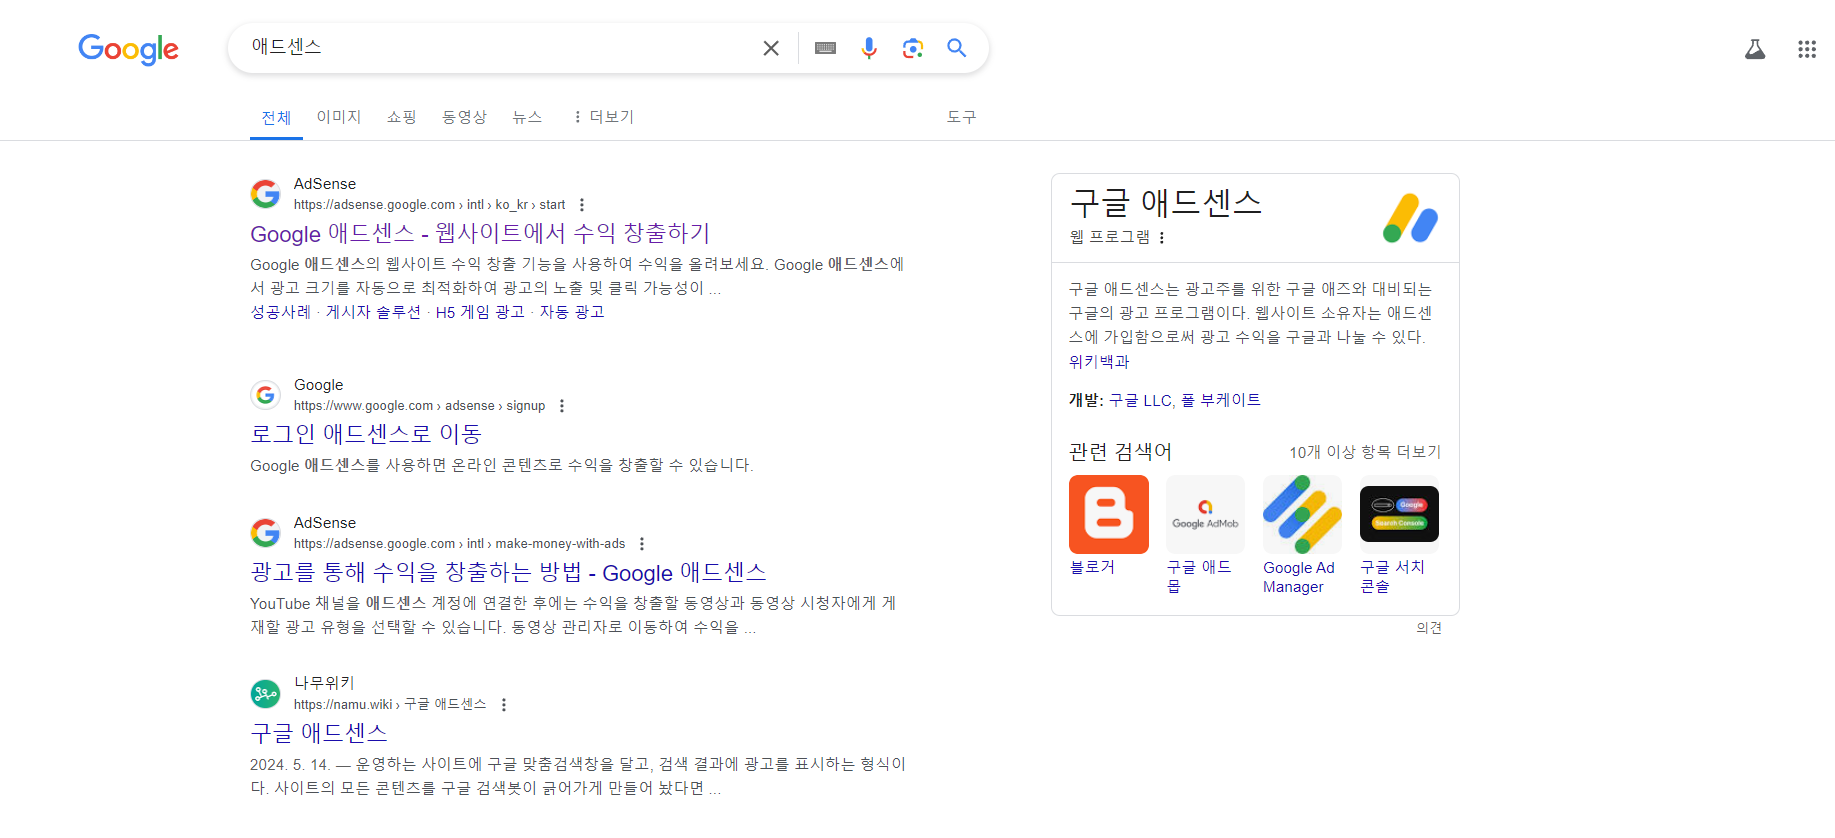Screen dimensions: 1835x838
Task: Open 로그인 애드센스로 이동 result
Action: pos(366,434)
